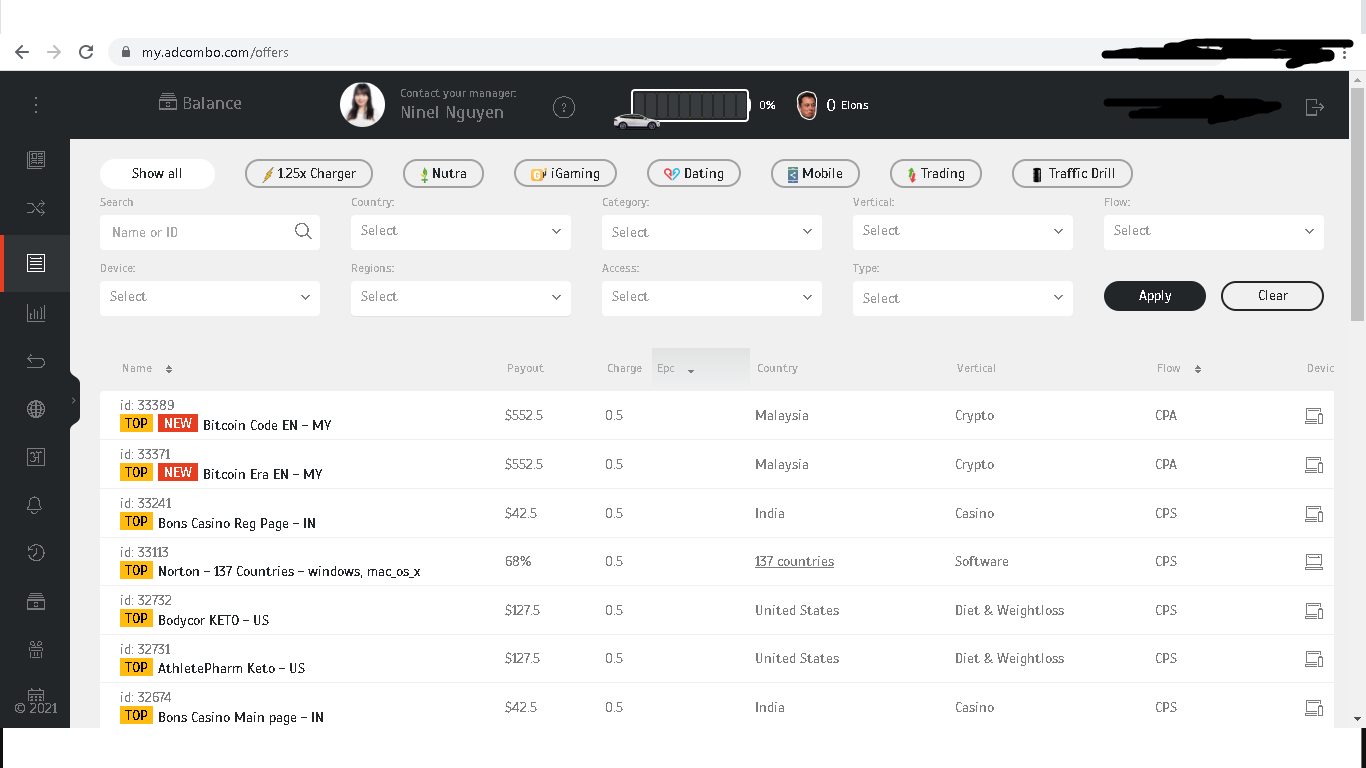Open the Bodycor KETO – US offer
Image resolution: width=1366 pixels, height=768 pixels.
pos(213,620)
